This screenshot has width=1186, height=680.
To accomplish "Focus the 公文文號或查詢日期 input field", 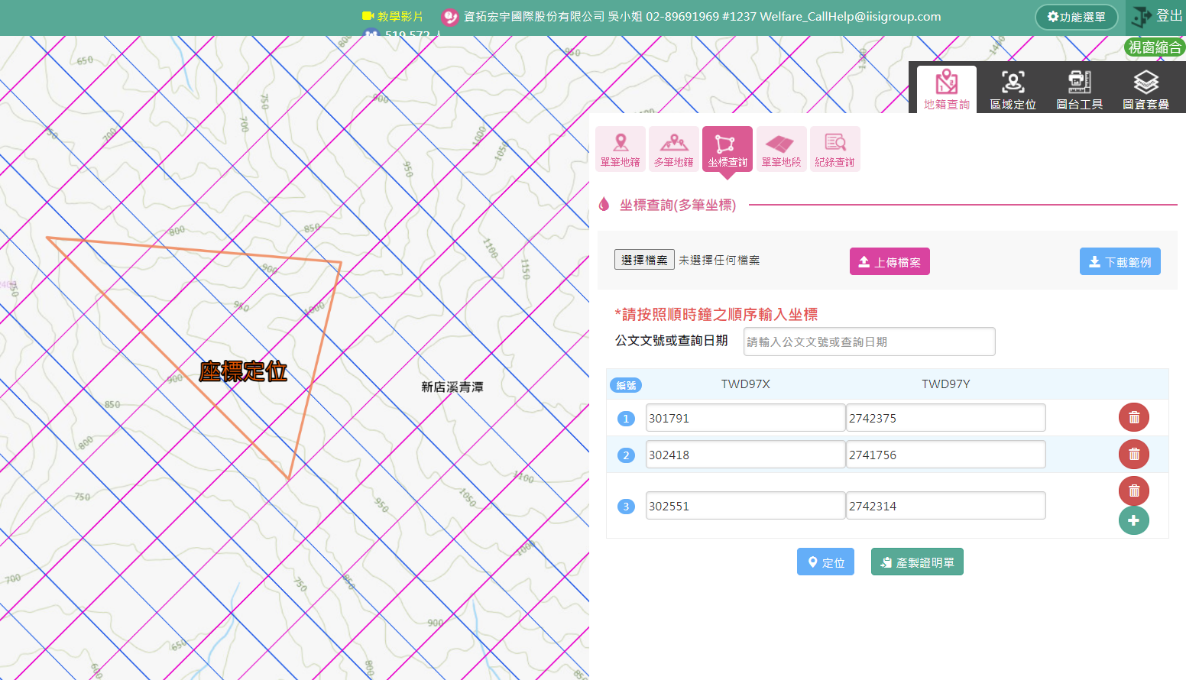I will pos(869,341).
